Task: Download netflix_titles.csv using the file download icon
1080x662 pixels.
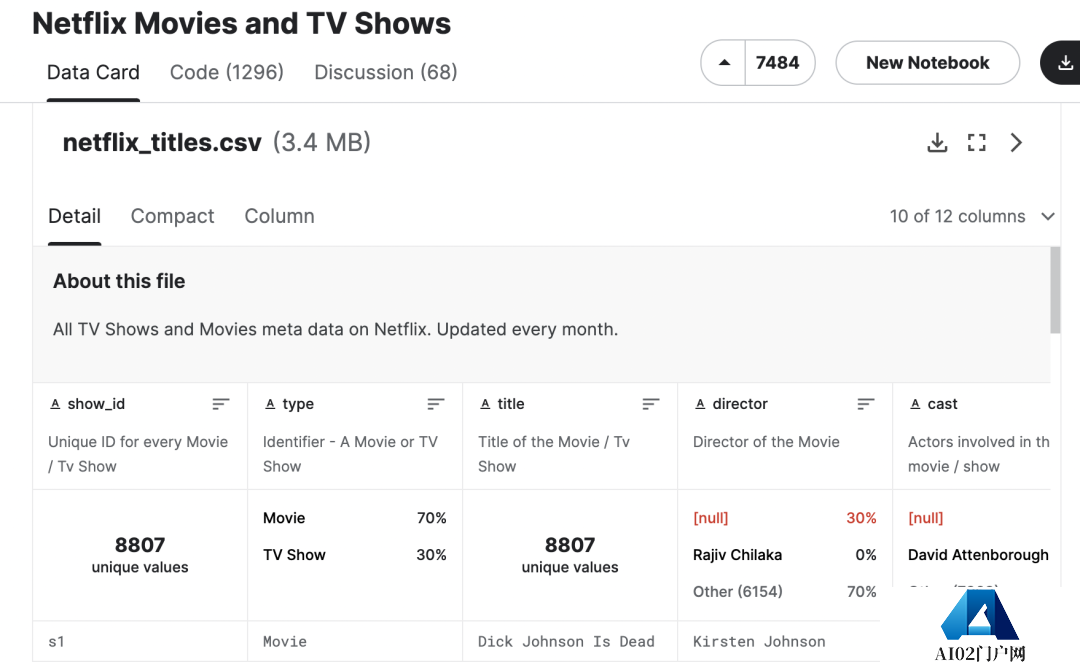Action: click(x=937, y=143)
